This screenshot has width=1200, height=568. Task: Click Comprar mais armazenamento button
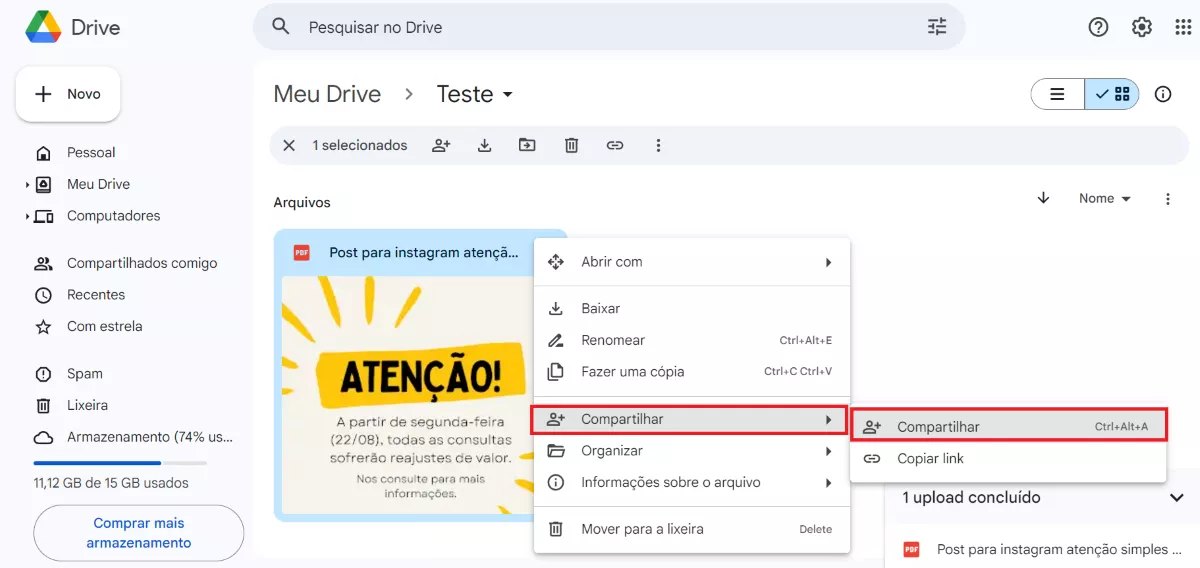(138, 533)
